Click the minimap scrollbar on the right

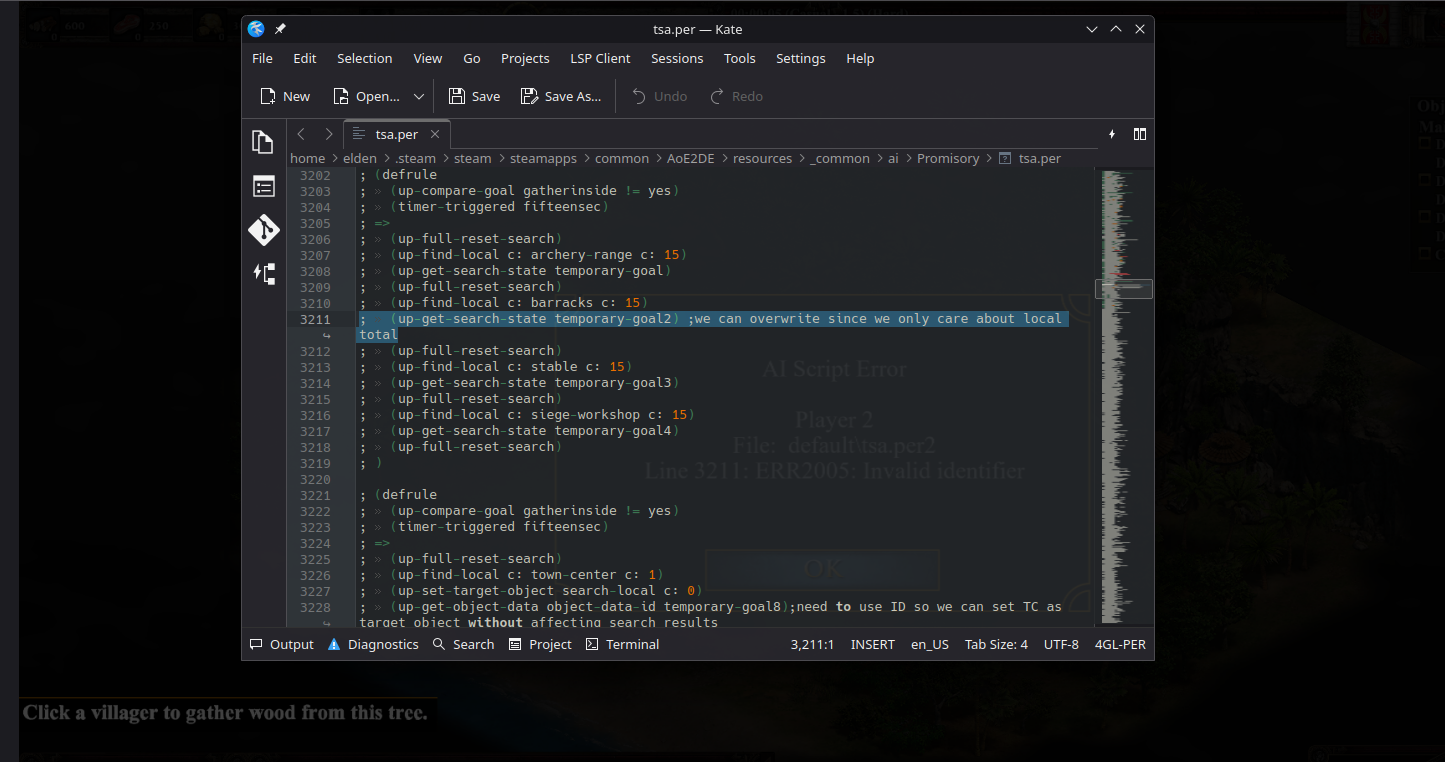pyautogui.click(x=1125, y=400)
